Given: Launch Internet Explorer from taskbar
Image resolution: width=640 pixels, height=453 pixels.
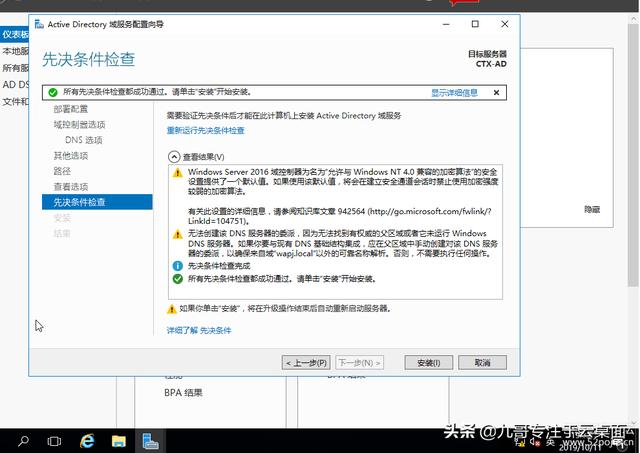Looking at the screenshot, I should pos(87,441).
